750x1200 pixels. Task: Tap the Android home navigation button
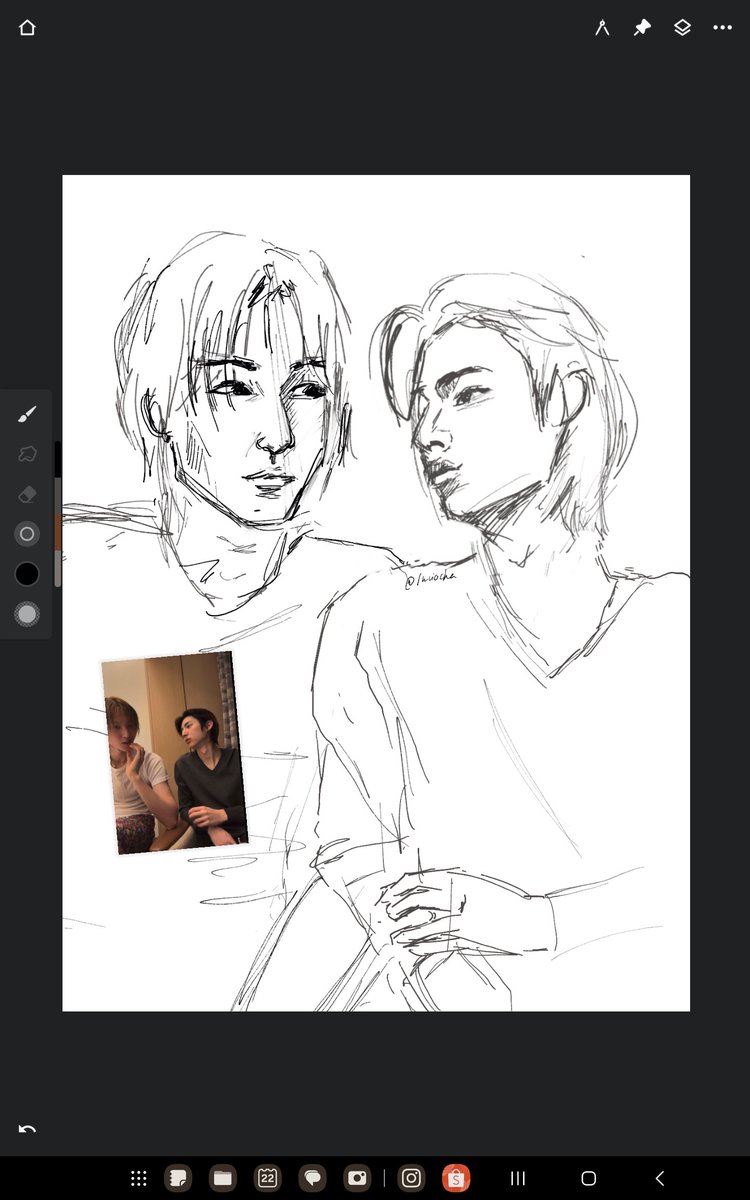tap(588, 1178)
